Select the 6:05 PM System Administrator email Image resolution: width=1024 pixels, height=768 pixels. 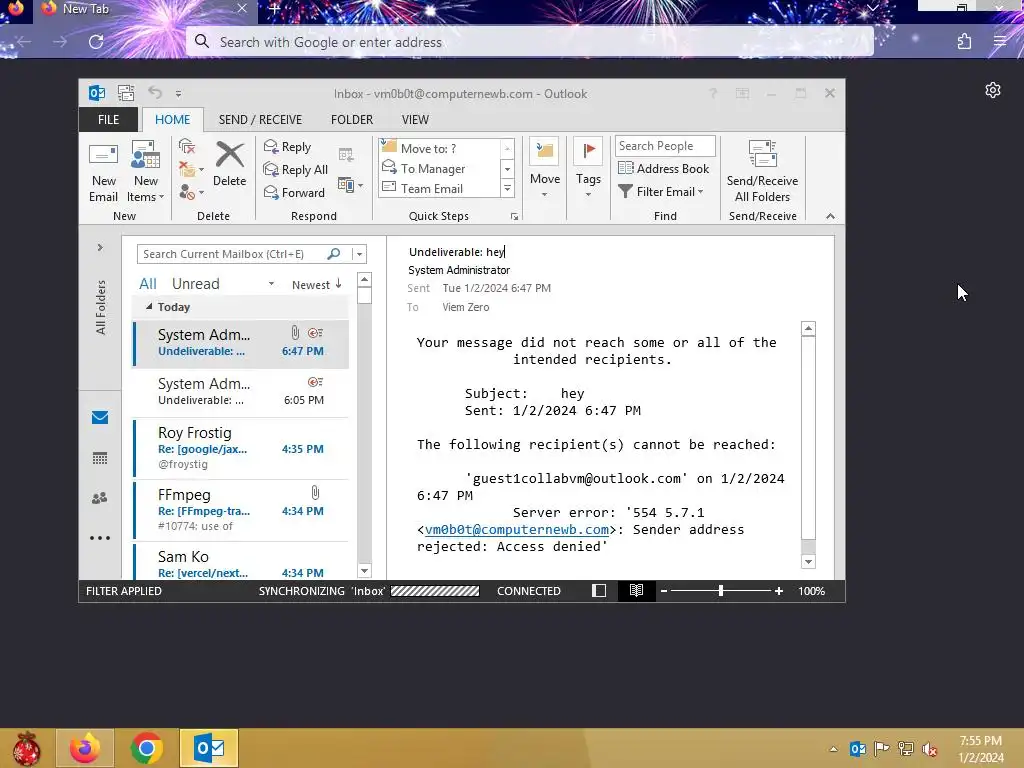(x=240, y=392)
